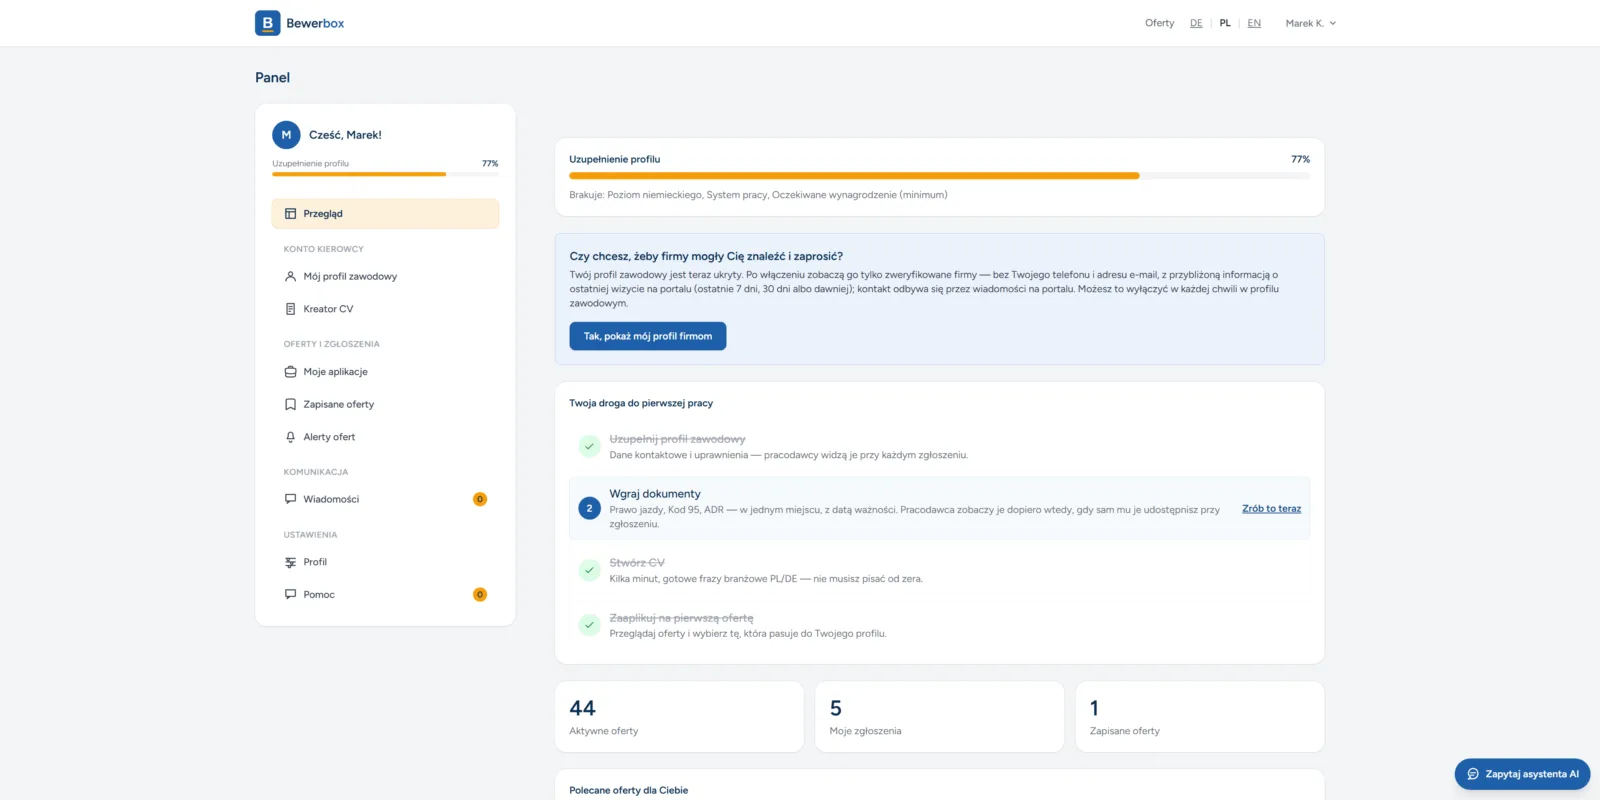Viewport: 1600px width, 800px height.
Task: Click the Zapisane oferty bookmark icon
Action: [290, 404]
